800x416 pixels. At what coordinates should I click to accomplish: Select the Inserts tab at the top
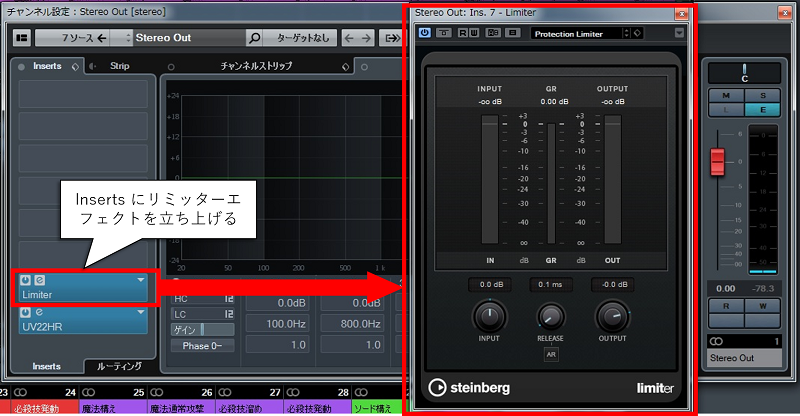pos(47,66)
